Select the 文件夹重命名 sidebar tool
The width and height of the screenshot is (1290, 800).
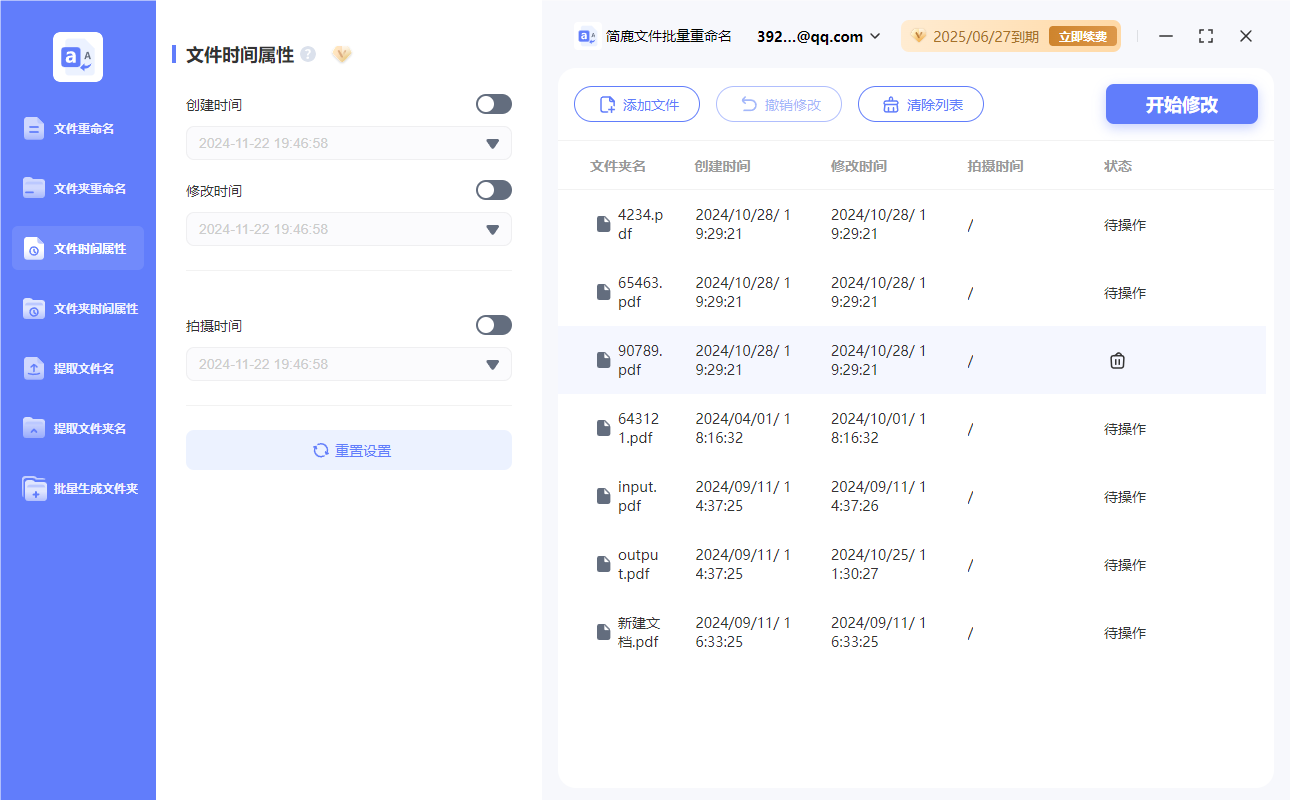77,188
